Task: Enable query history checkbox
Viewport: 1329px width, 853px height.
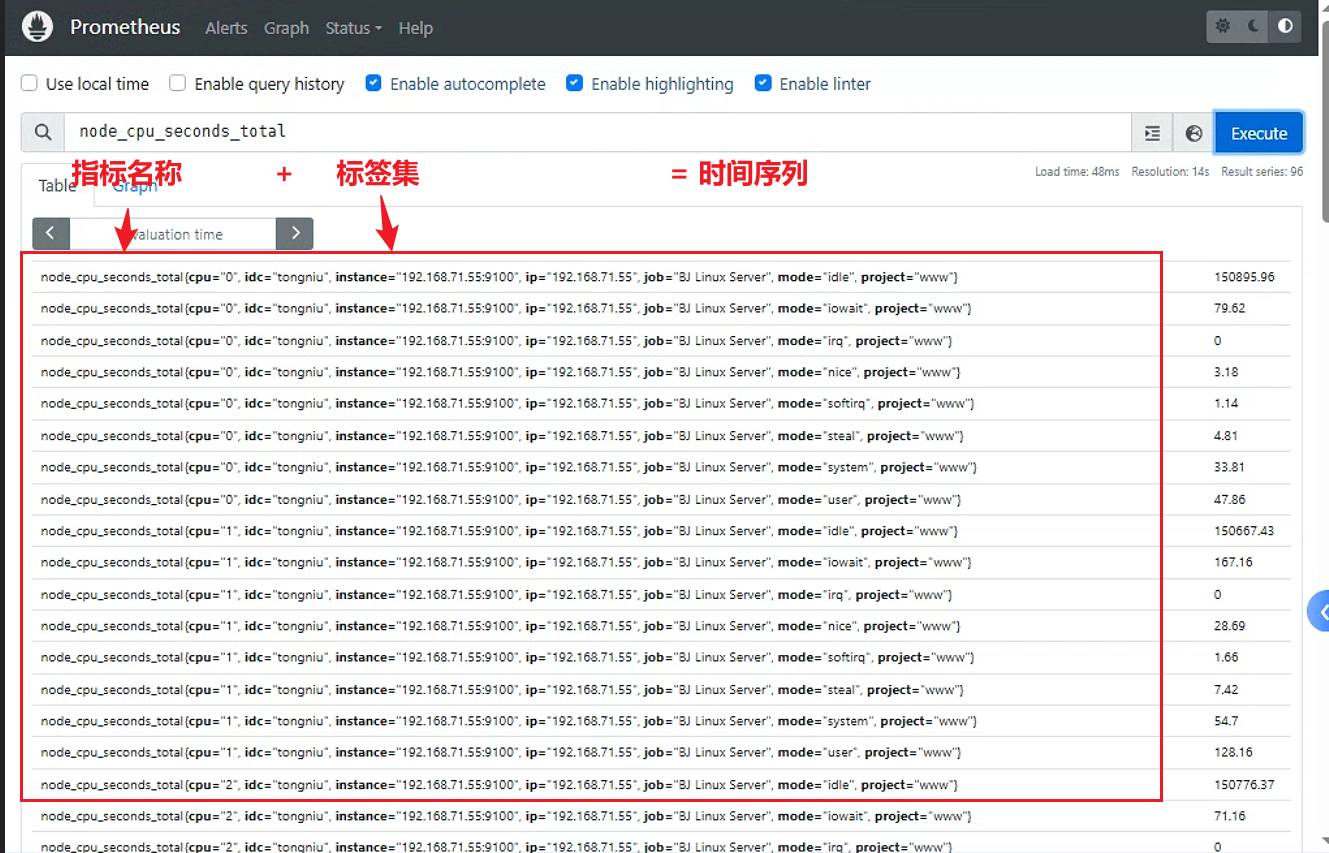Action: [x=178, y=84]
